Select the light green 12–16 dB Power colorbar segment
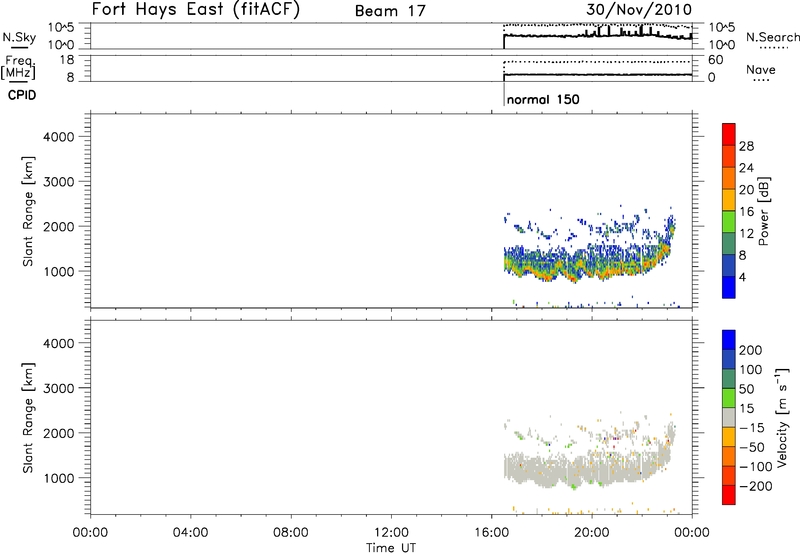The height and width of the screenshot is (554, 800). tap(729, 221)
